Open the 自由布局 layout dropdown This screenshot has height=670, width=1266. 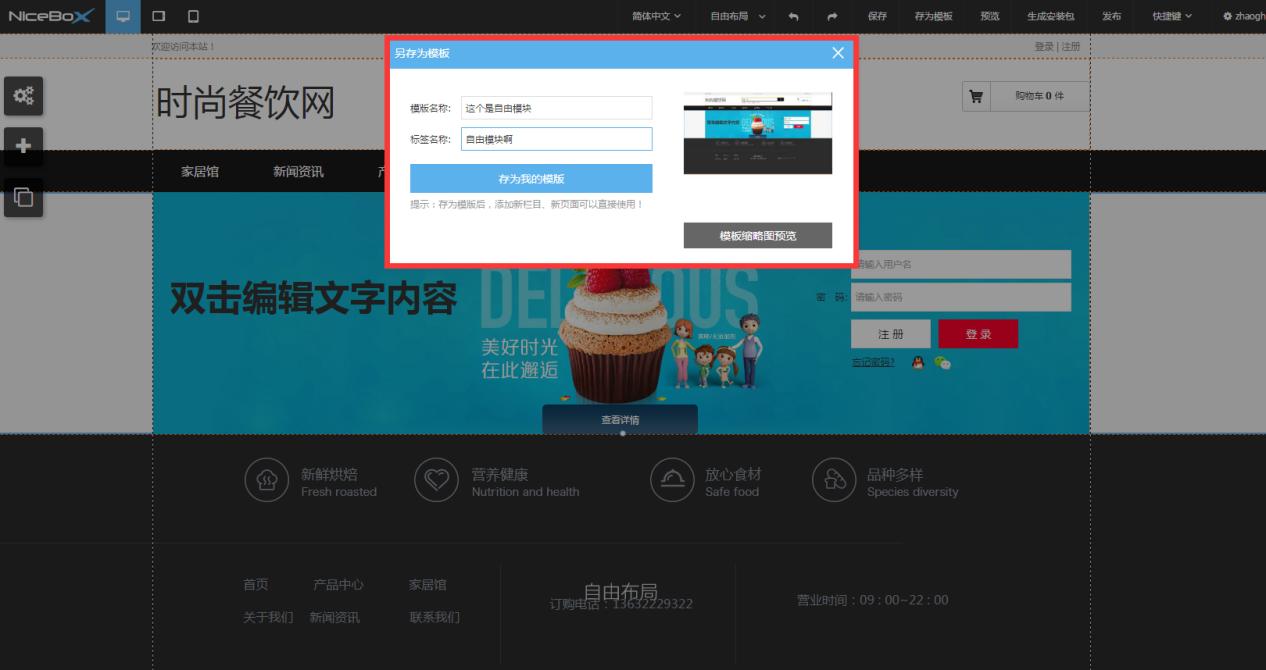[x=734, y=15]
